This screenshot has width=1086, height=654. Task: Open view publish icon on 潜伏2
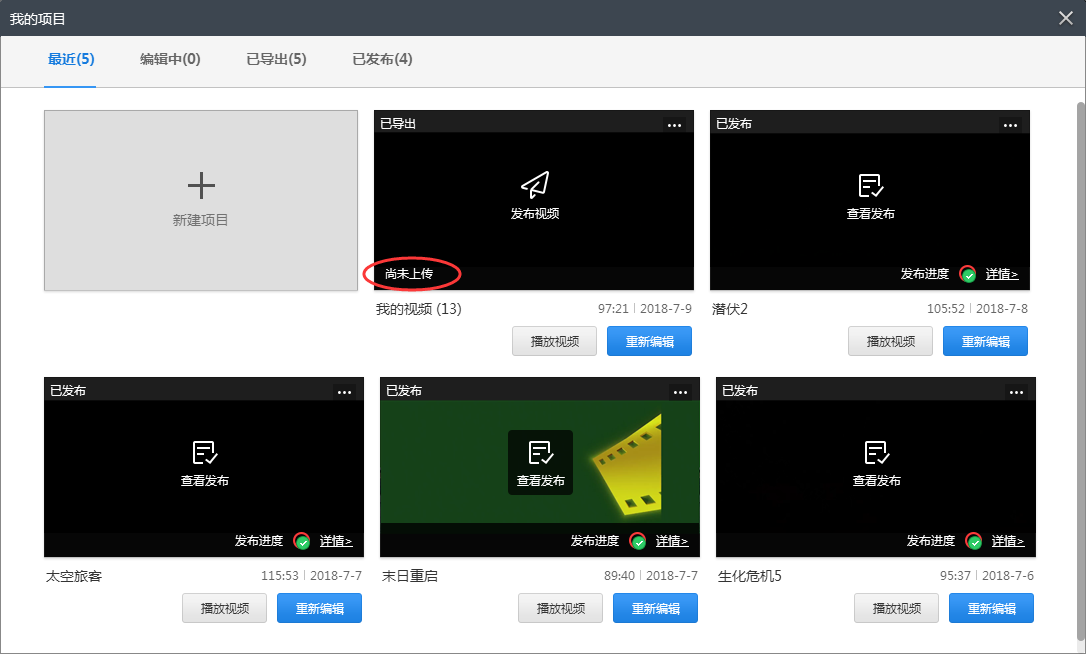(x=871, y=186)
